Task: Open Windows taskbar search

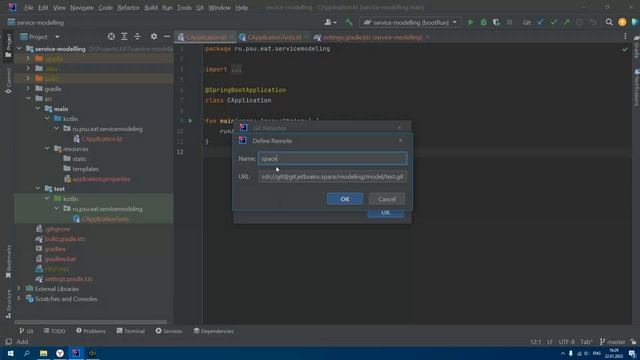Action: tap(27, 353)
